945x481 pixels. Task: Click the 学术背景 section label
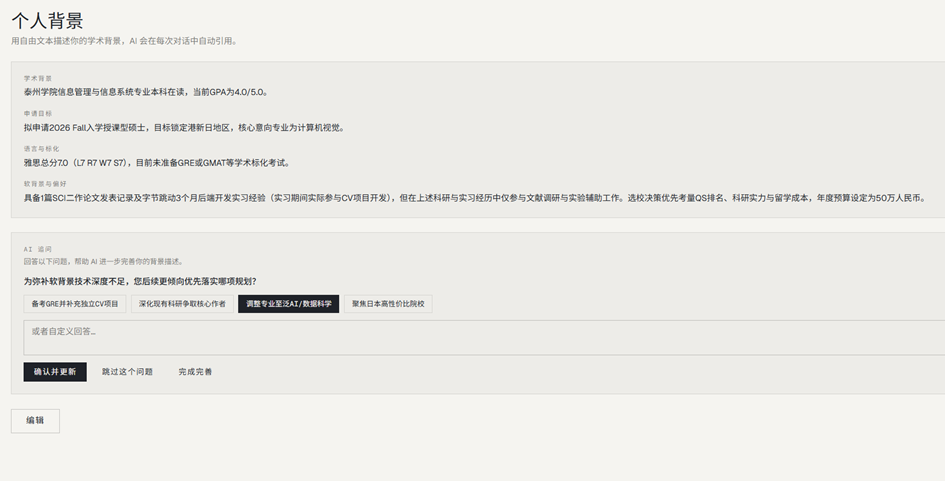coord(38,78)
